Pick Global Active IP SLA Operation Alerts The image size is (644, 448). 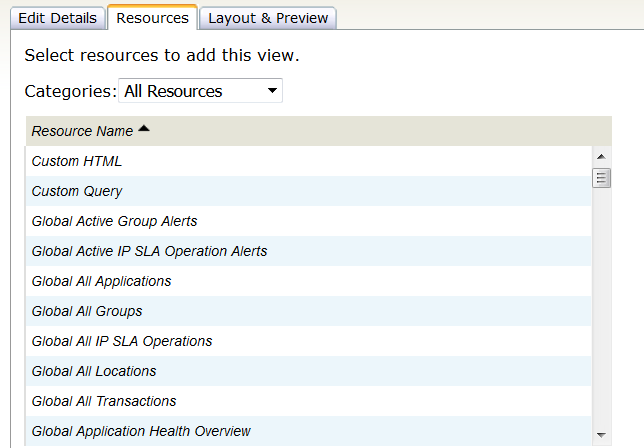coord(308,251)
